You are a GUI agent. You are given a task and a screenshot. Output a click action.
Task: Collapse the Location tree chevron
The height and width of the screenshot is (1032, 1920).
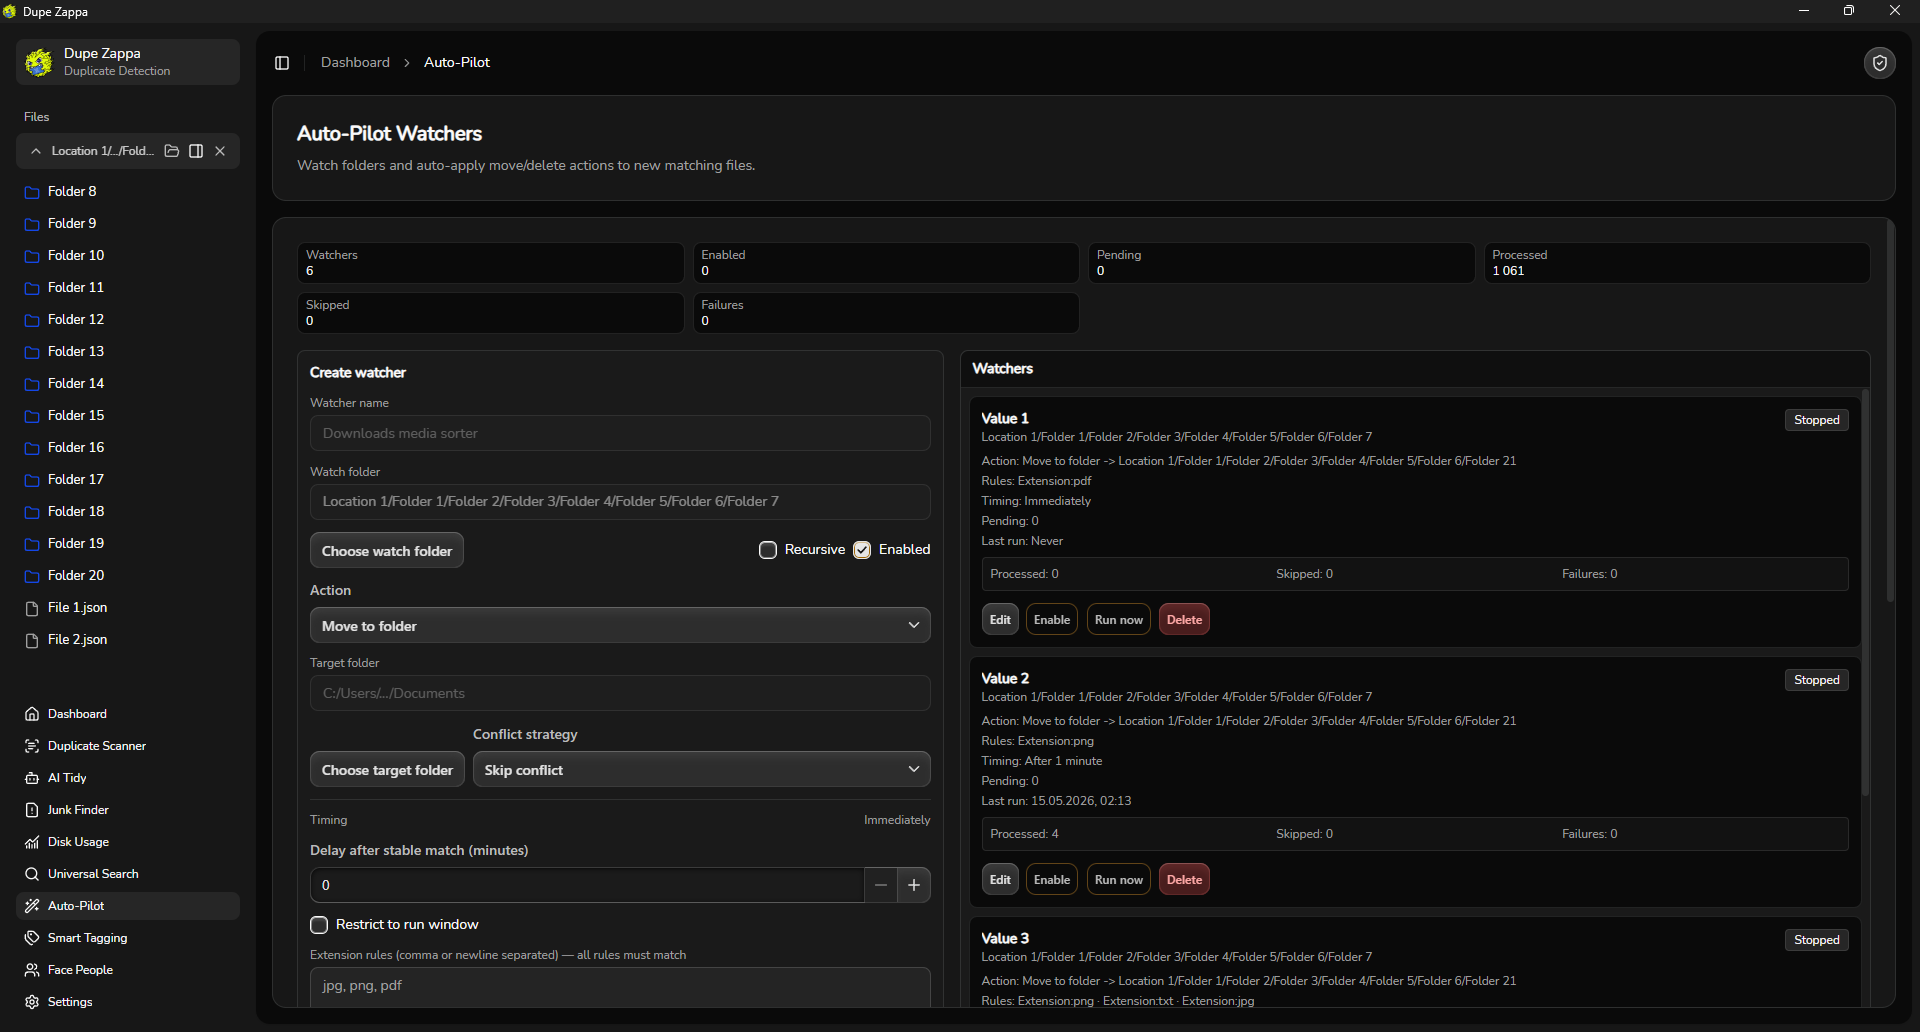[36, 151]
